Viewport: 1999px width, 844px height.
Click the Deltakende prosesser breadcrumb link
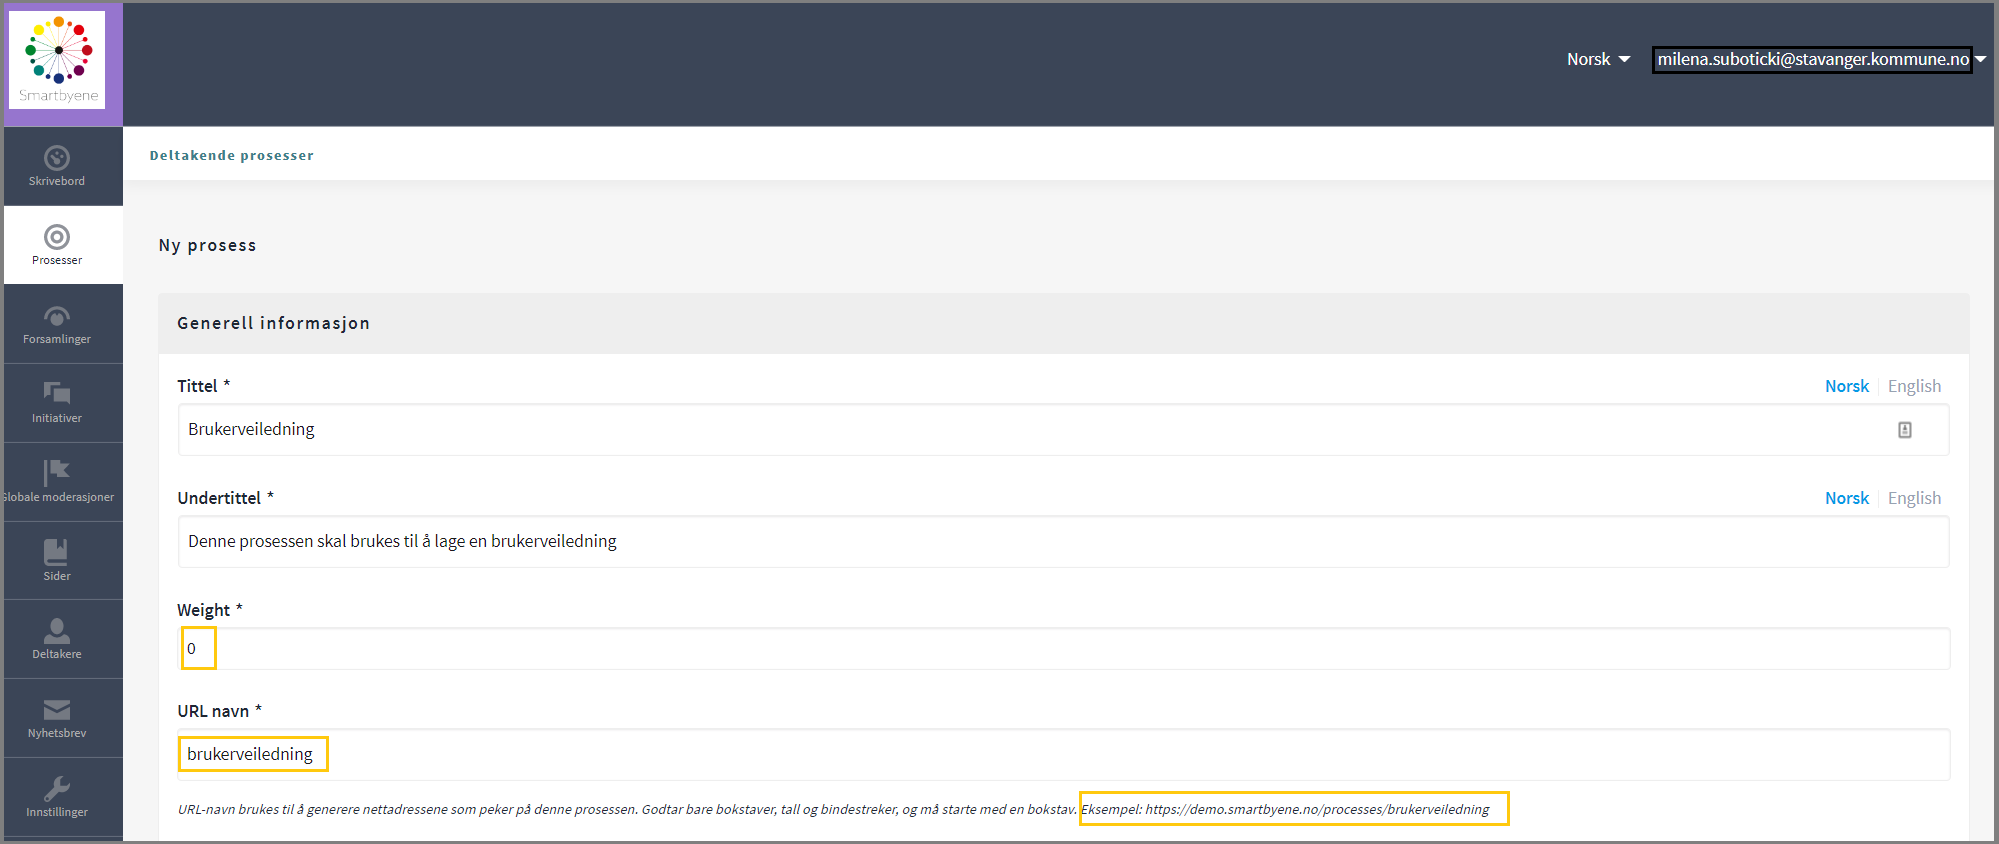point(232,155)
